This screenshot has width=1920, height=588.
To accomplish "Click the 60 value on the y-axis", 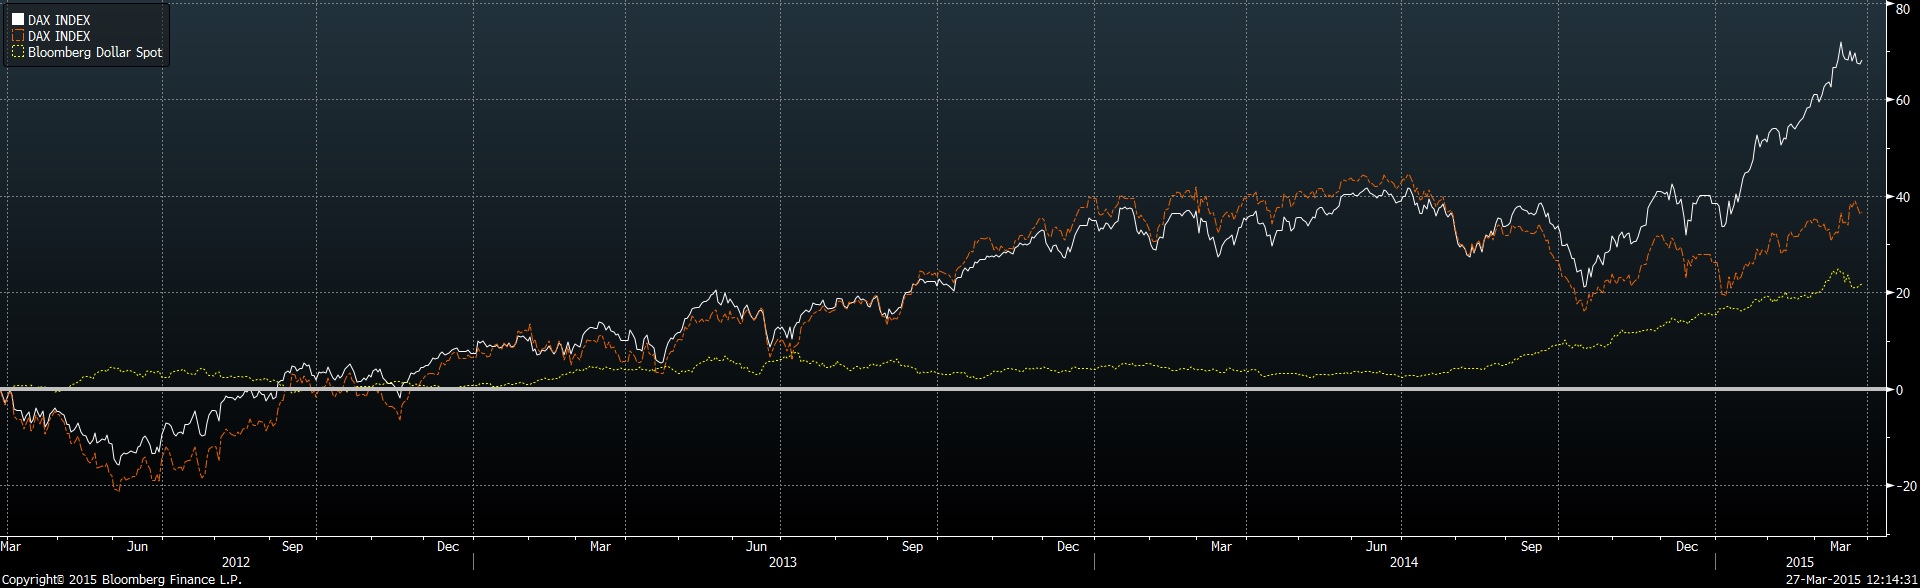I will tap(1903, 100).
